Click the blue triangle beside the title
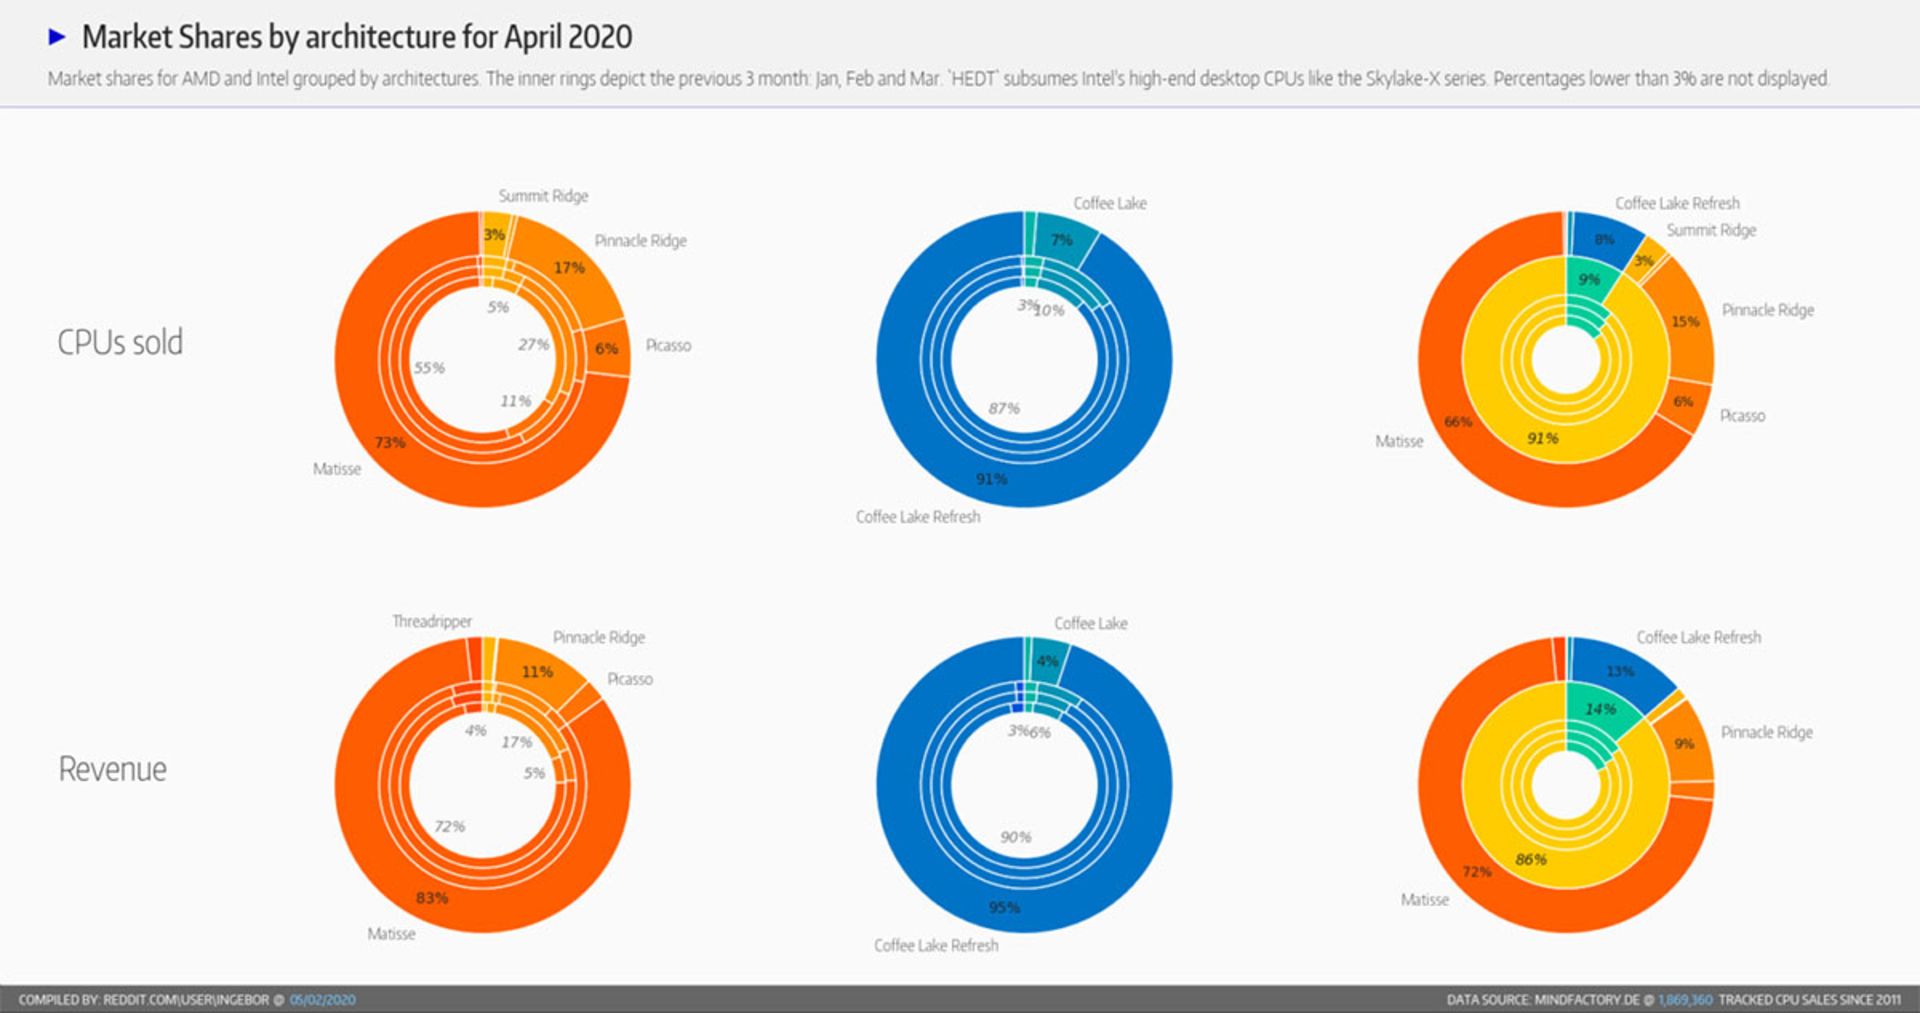 pos(57,37)
